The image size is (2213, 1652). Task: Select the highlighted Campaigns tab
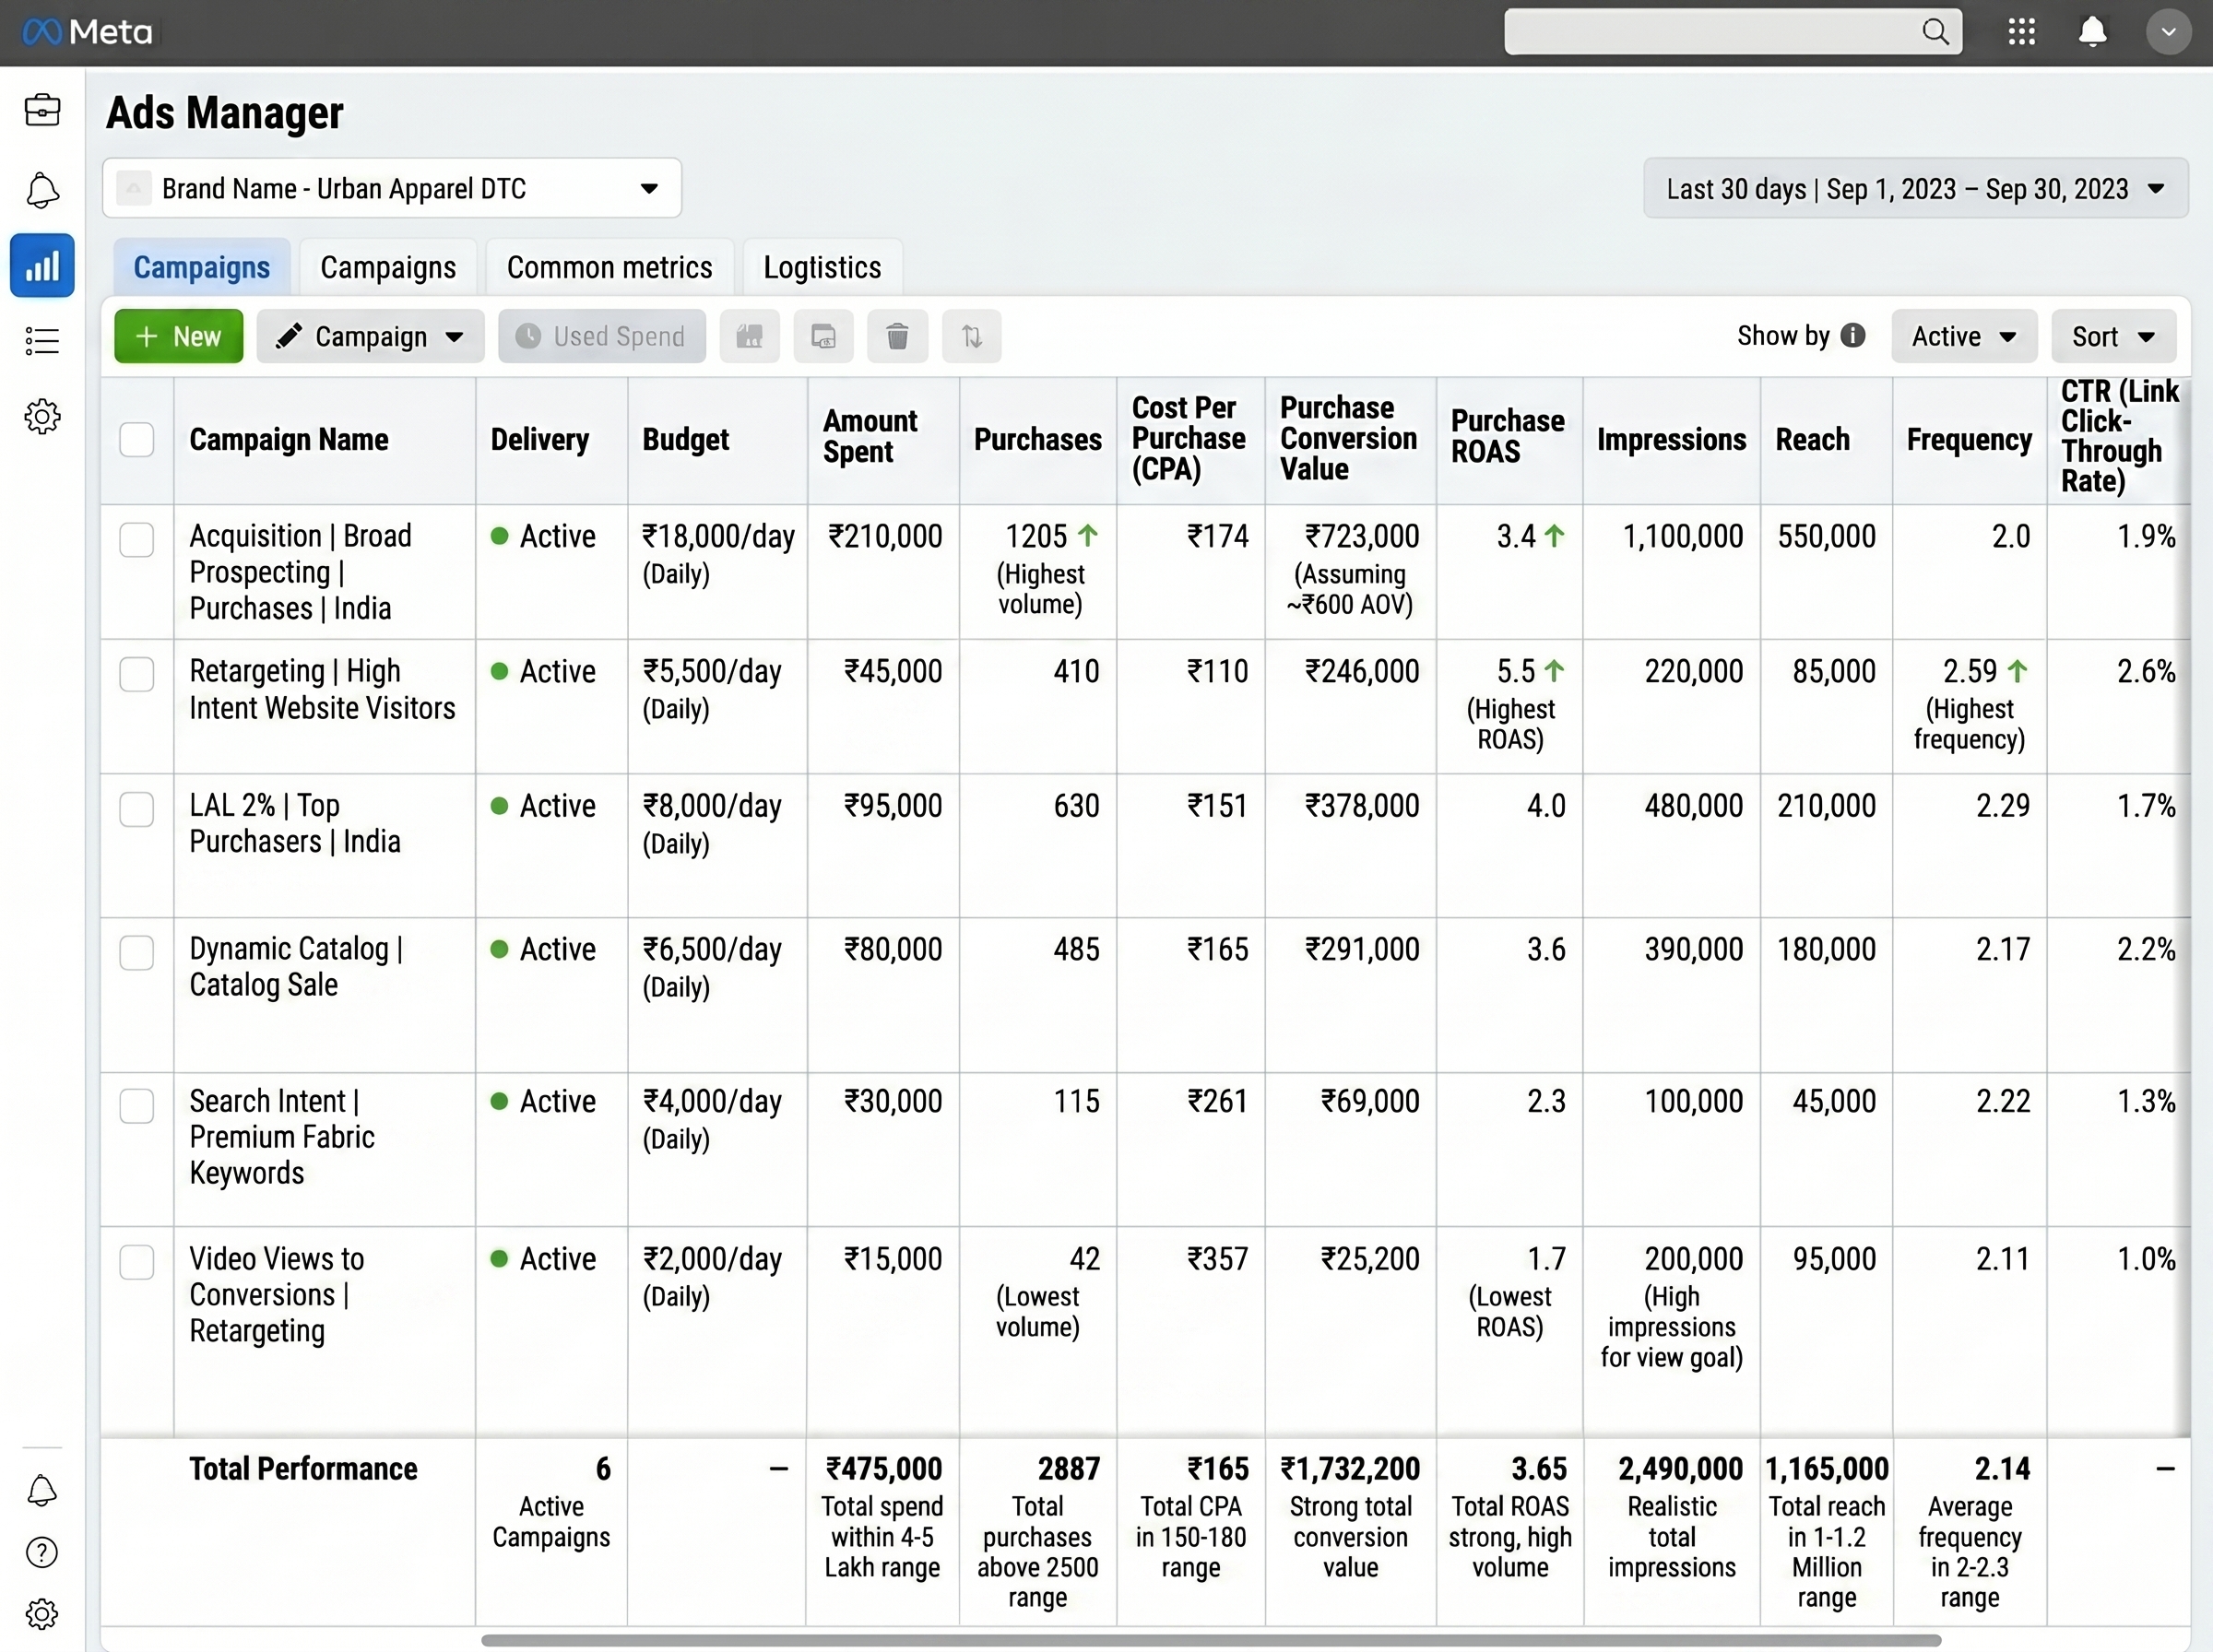point(202,267)
